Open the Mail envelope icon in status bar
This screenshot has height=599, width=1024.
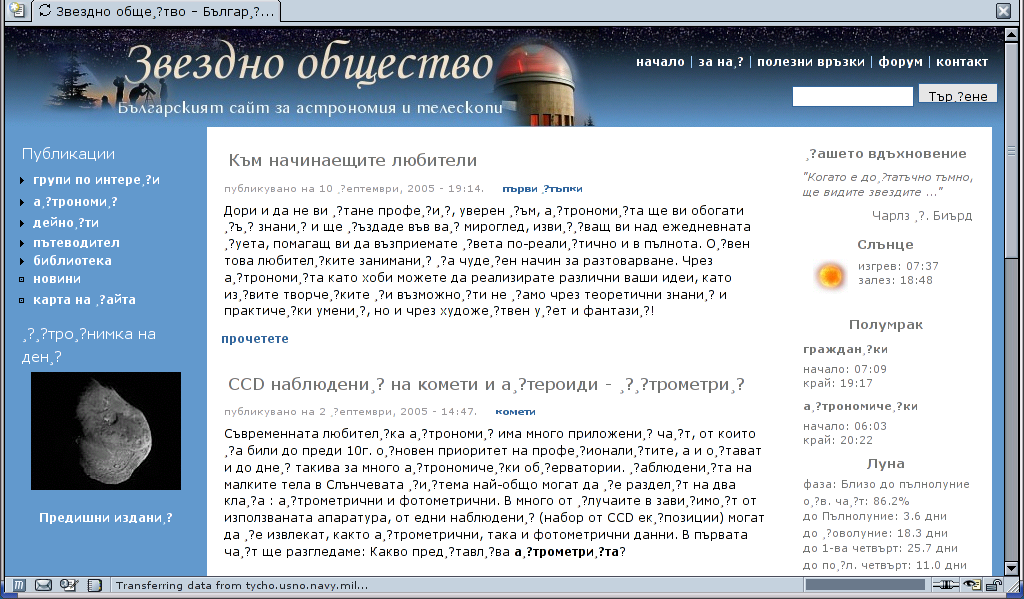43,585
